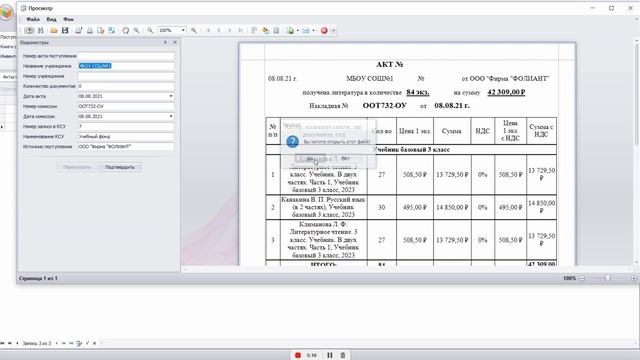Open the Export icon dropdown arrow

pyautogui.click(x=298, y=30)
